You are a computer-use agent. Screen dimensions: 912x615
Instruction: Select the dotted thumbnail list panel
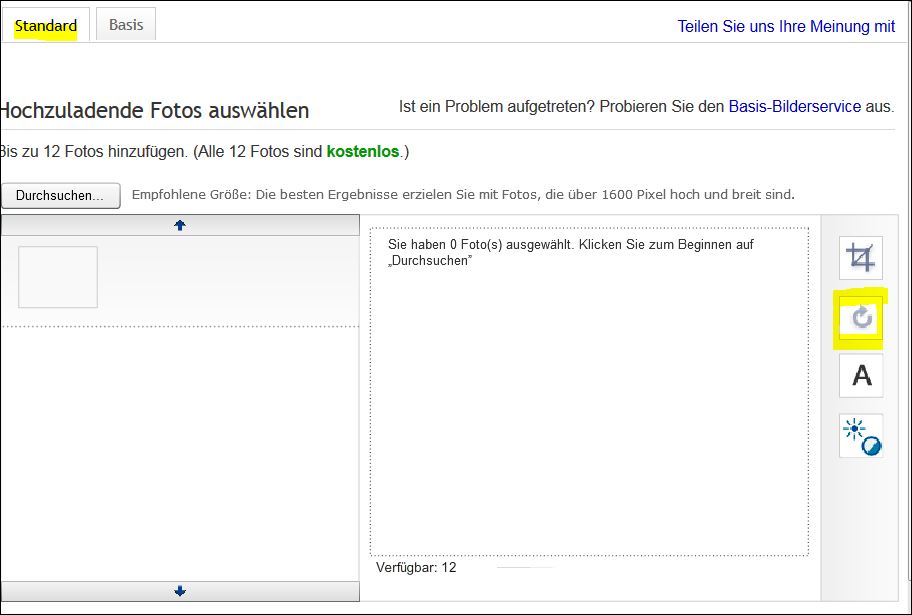point(179,420)
